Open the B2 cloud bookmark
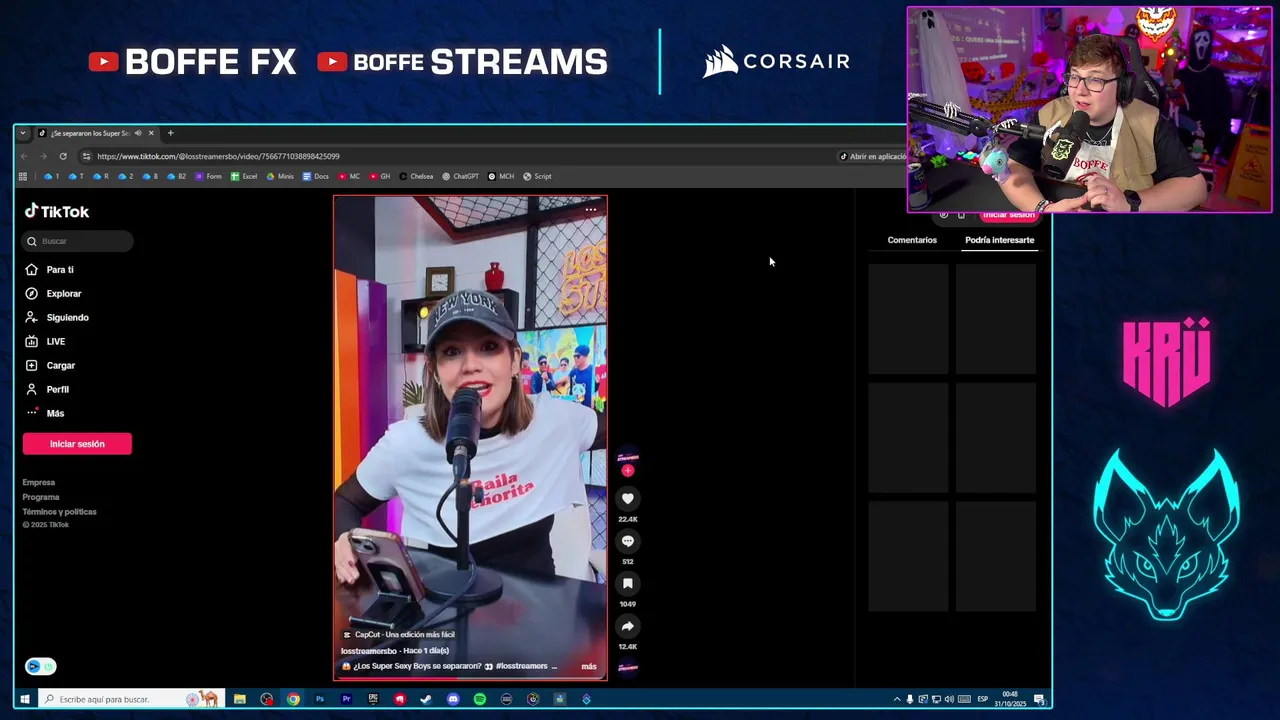 [177, 176]
